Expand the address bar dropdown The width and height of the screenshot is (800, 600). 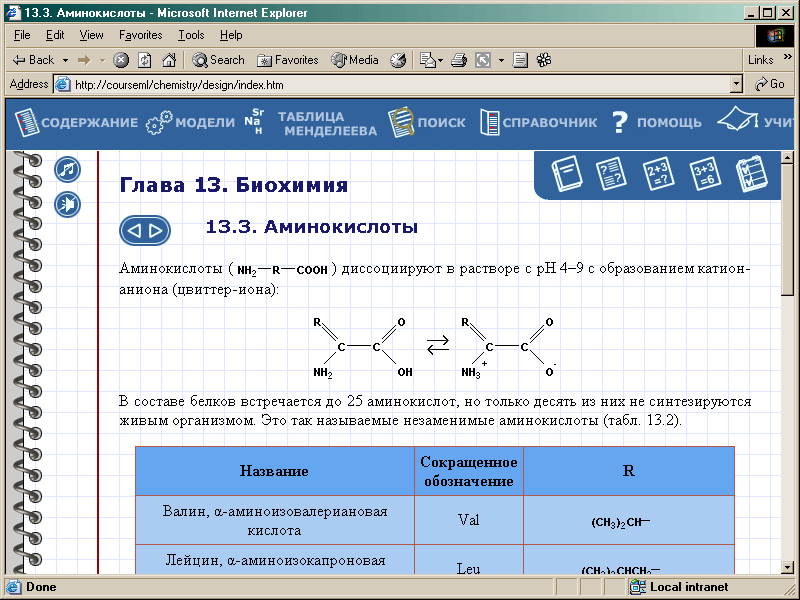point(736,84)
